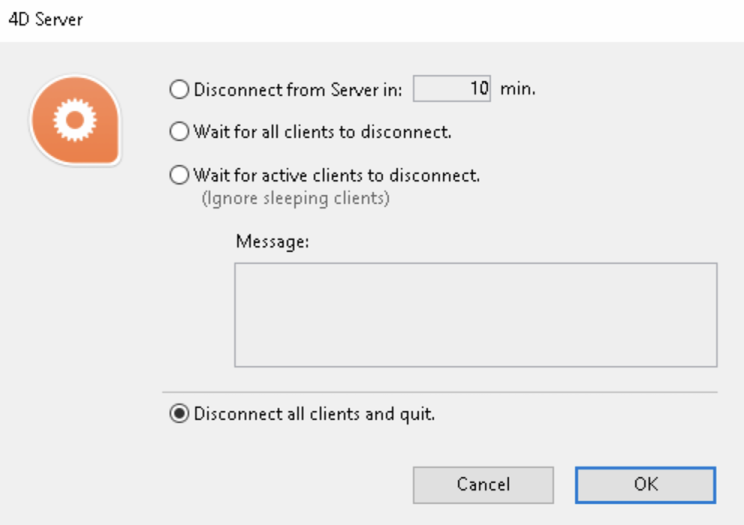Viewport: 744px width, 525px height.
Task: Click the '4D Server' window title text
Action: pyautogui.click(x=46, y=20)
